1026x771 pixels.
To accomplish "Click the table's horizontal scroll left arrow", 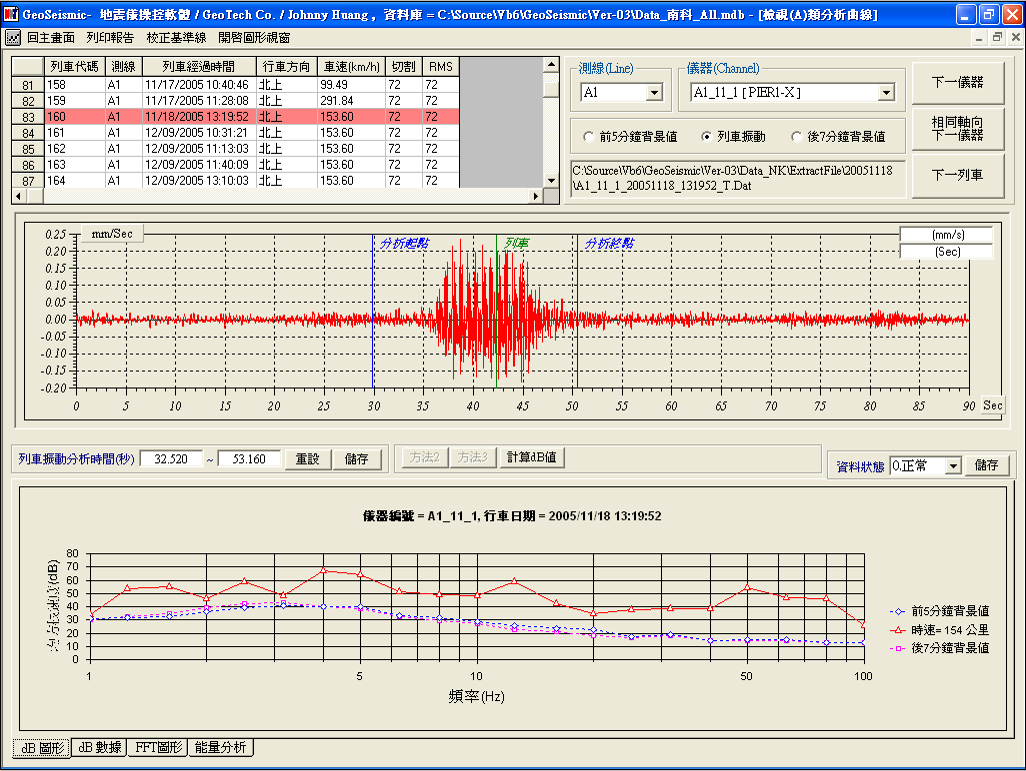I will [18, 196].
